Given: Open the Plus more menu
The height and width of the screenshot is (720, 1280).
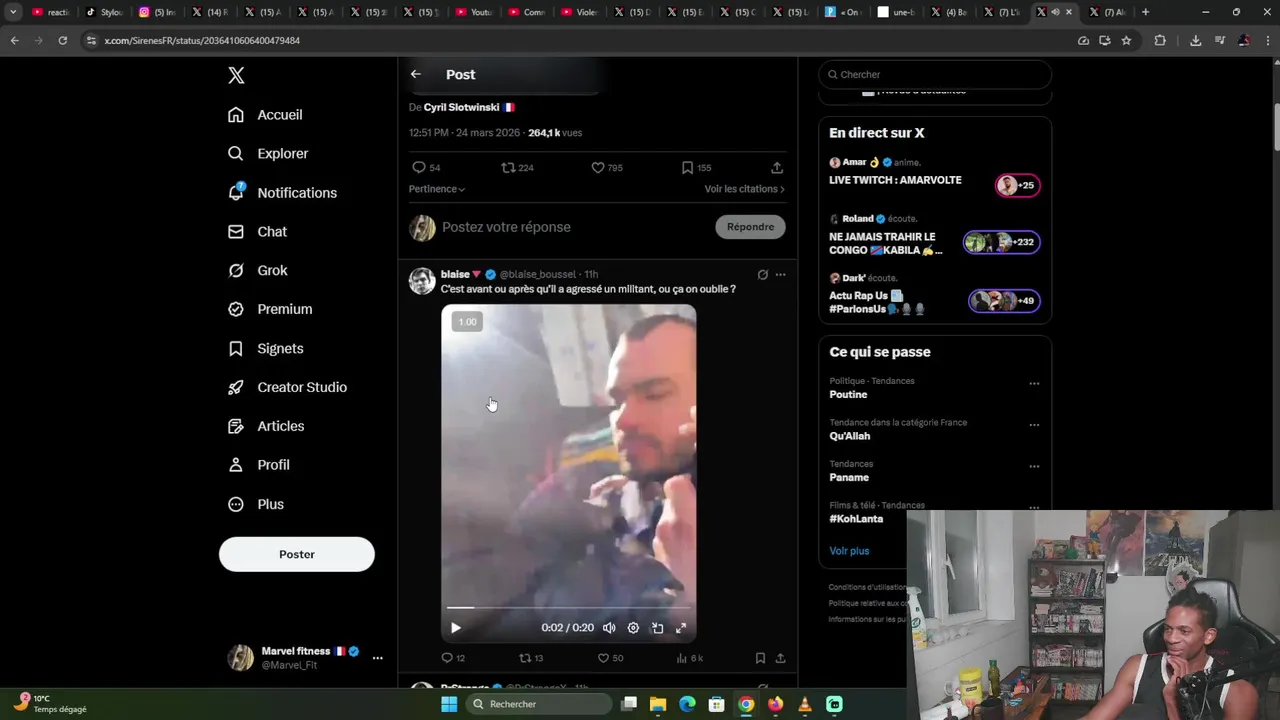Looking at the screenshot, I should click(256, 505).
